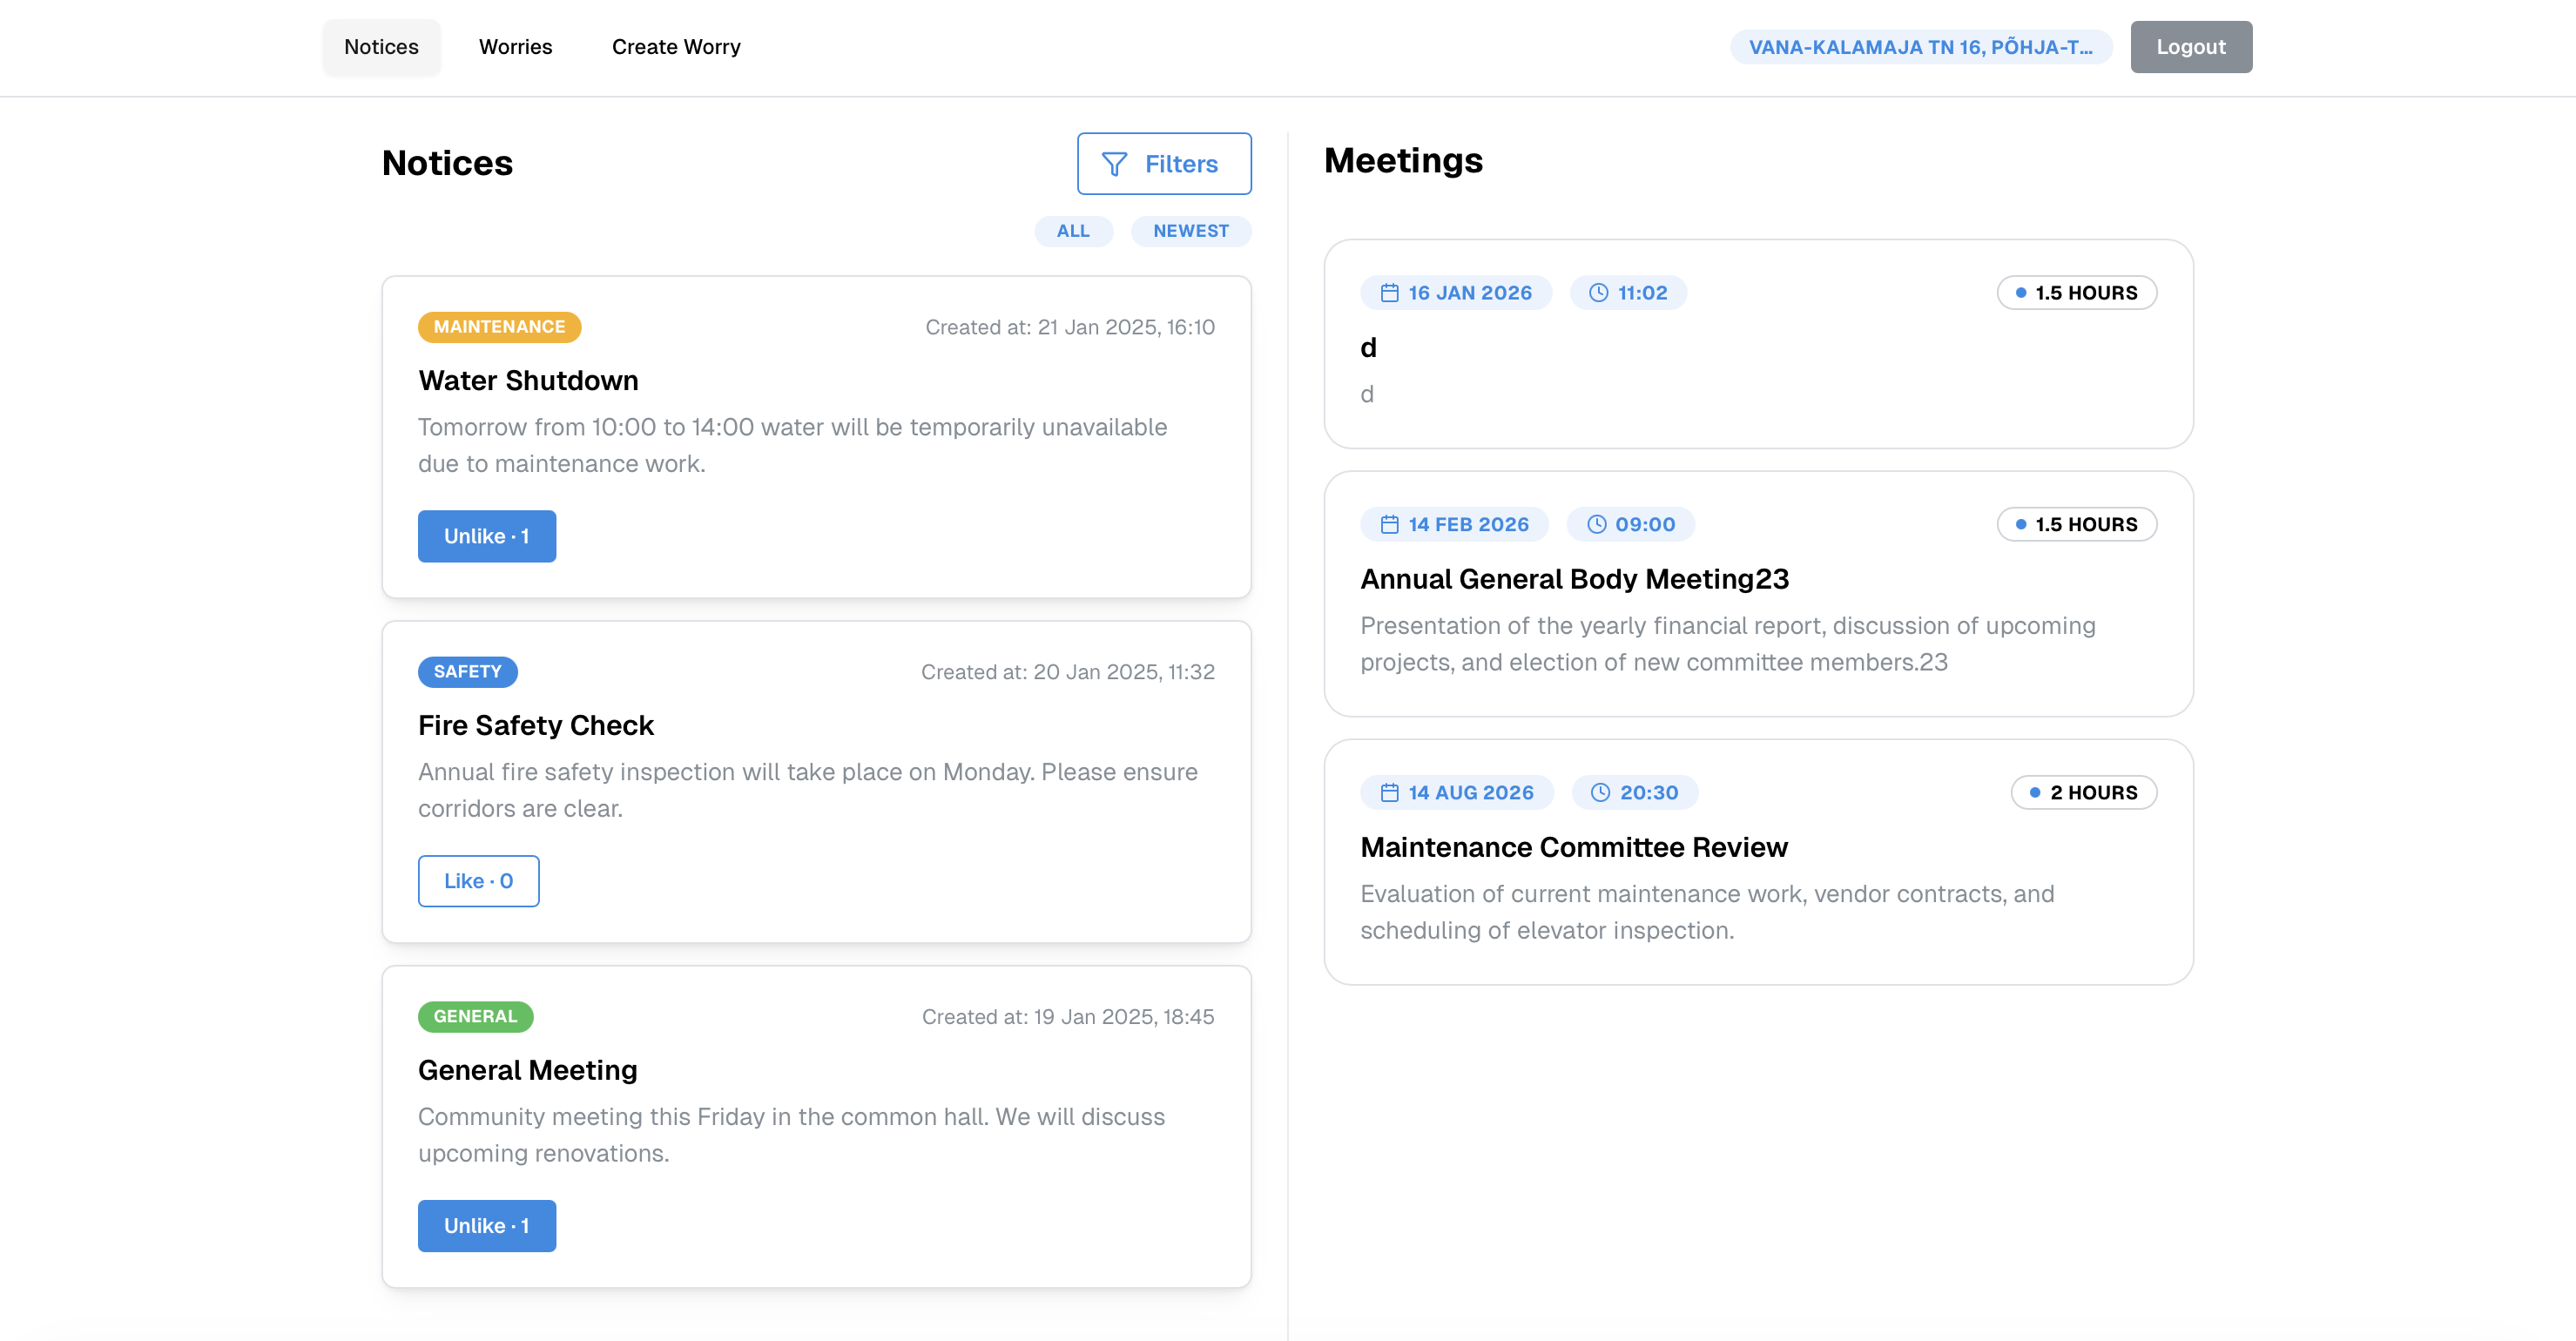
Task: Click clock icon beside 20:30
Action: 1600,793
